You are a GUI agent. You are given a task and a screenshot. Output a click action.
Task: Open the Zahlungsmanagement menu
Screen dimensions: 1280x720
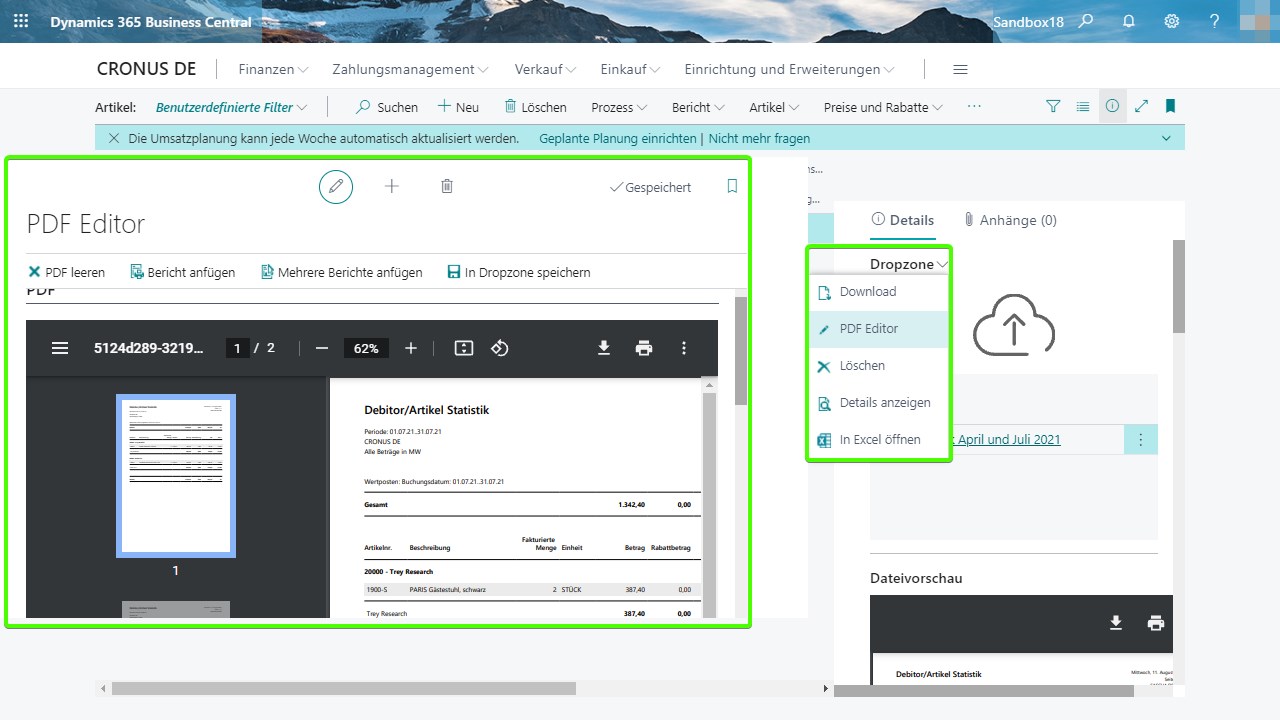410,69
